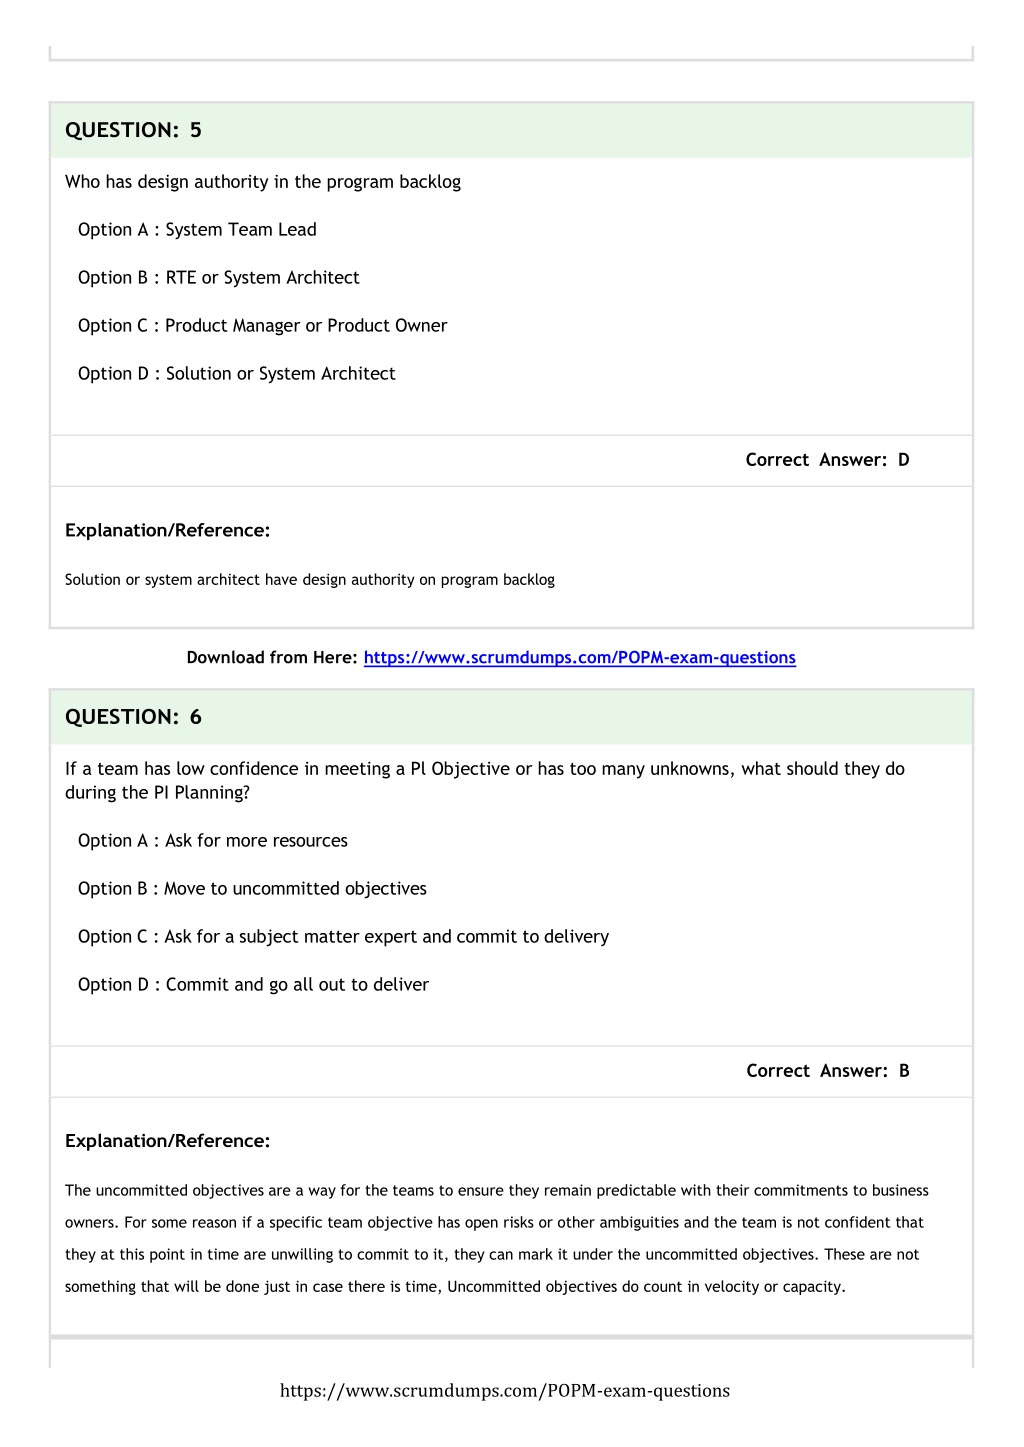The width and height of the screenshot is (1024, 1447).
Task: Click the question text about design authority
Action: pyautogui.click(x=263, y=182)
